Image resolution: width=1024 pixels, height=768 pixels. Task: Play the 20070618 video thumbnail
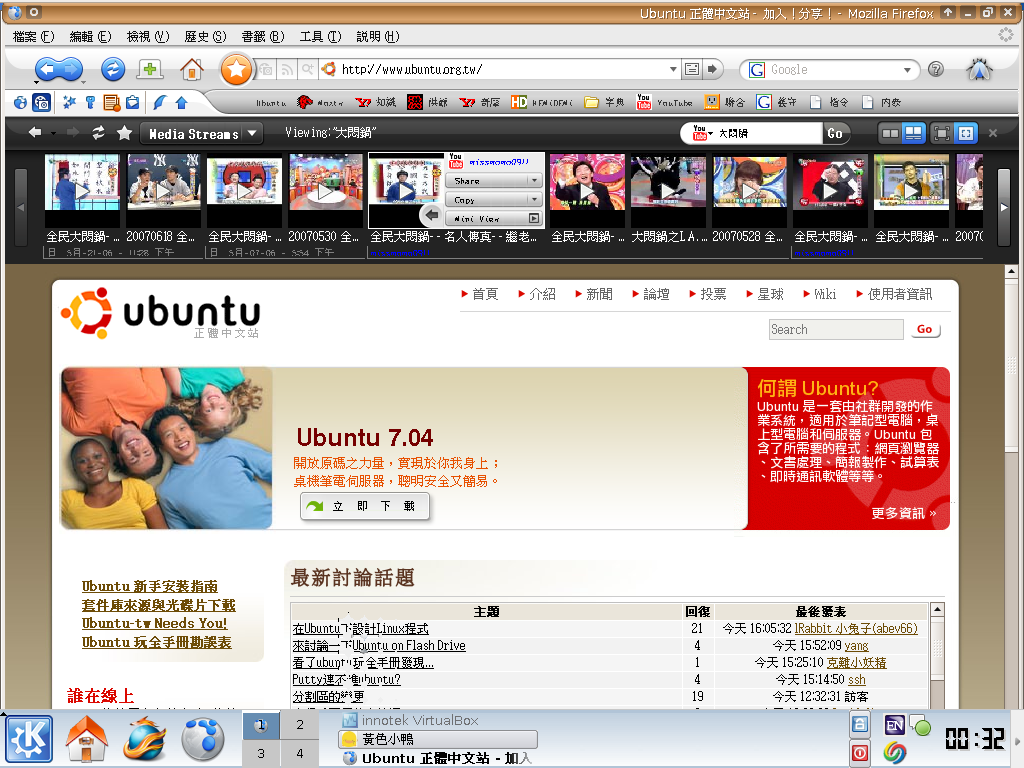tap(163, 190)
